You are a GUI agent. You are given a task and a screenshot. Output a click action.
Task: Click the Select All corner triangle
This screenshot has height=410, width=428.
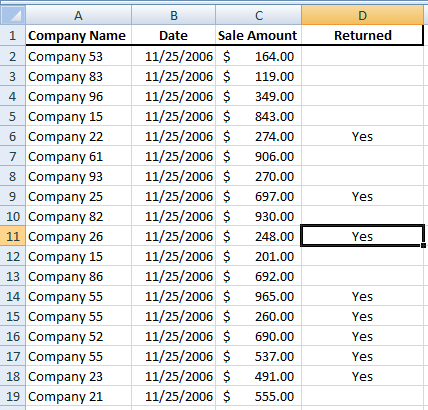[13, 15]
